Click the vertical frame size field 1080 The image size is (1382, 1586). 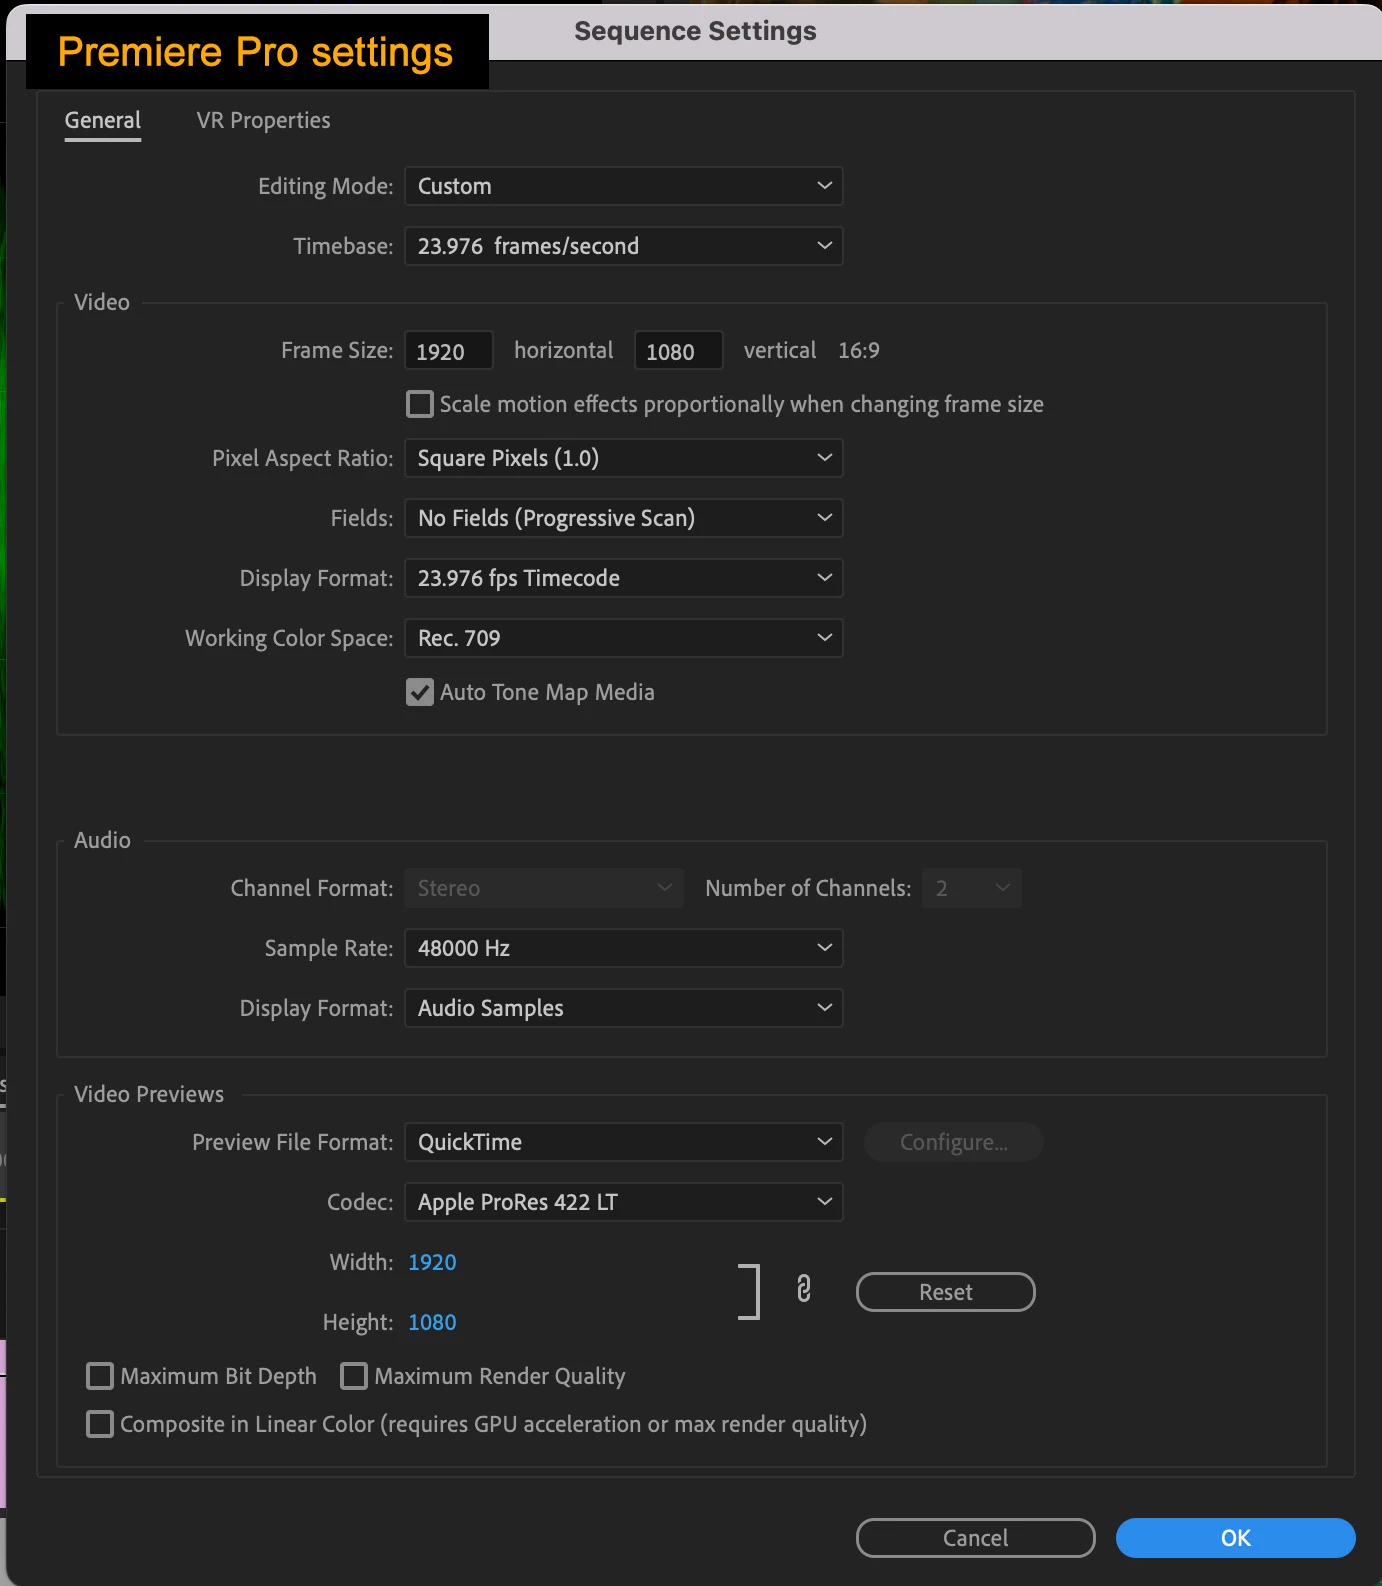679,351
